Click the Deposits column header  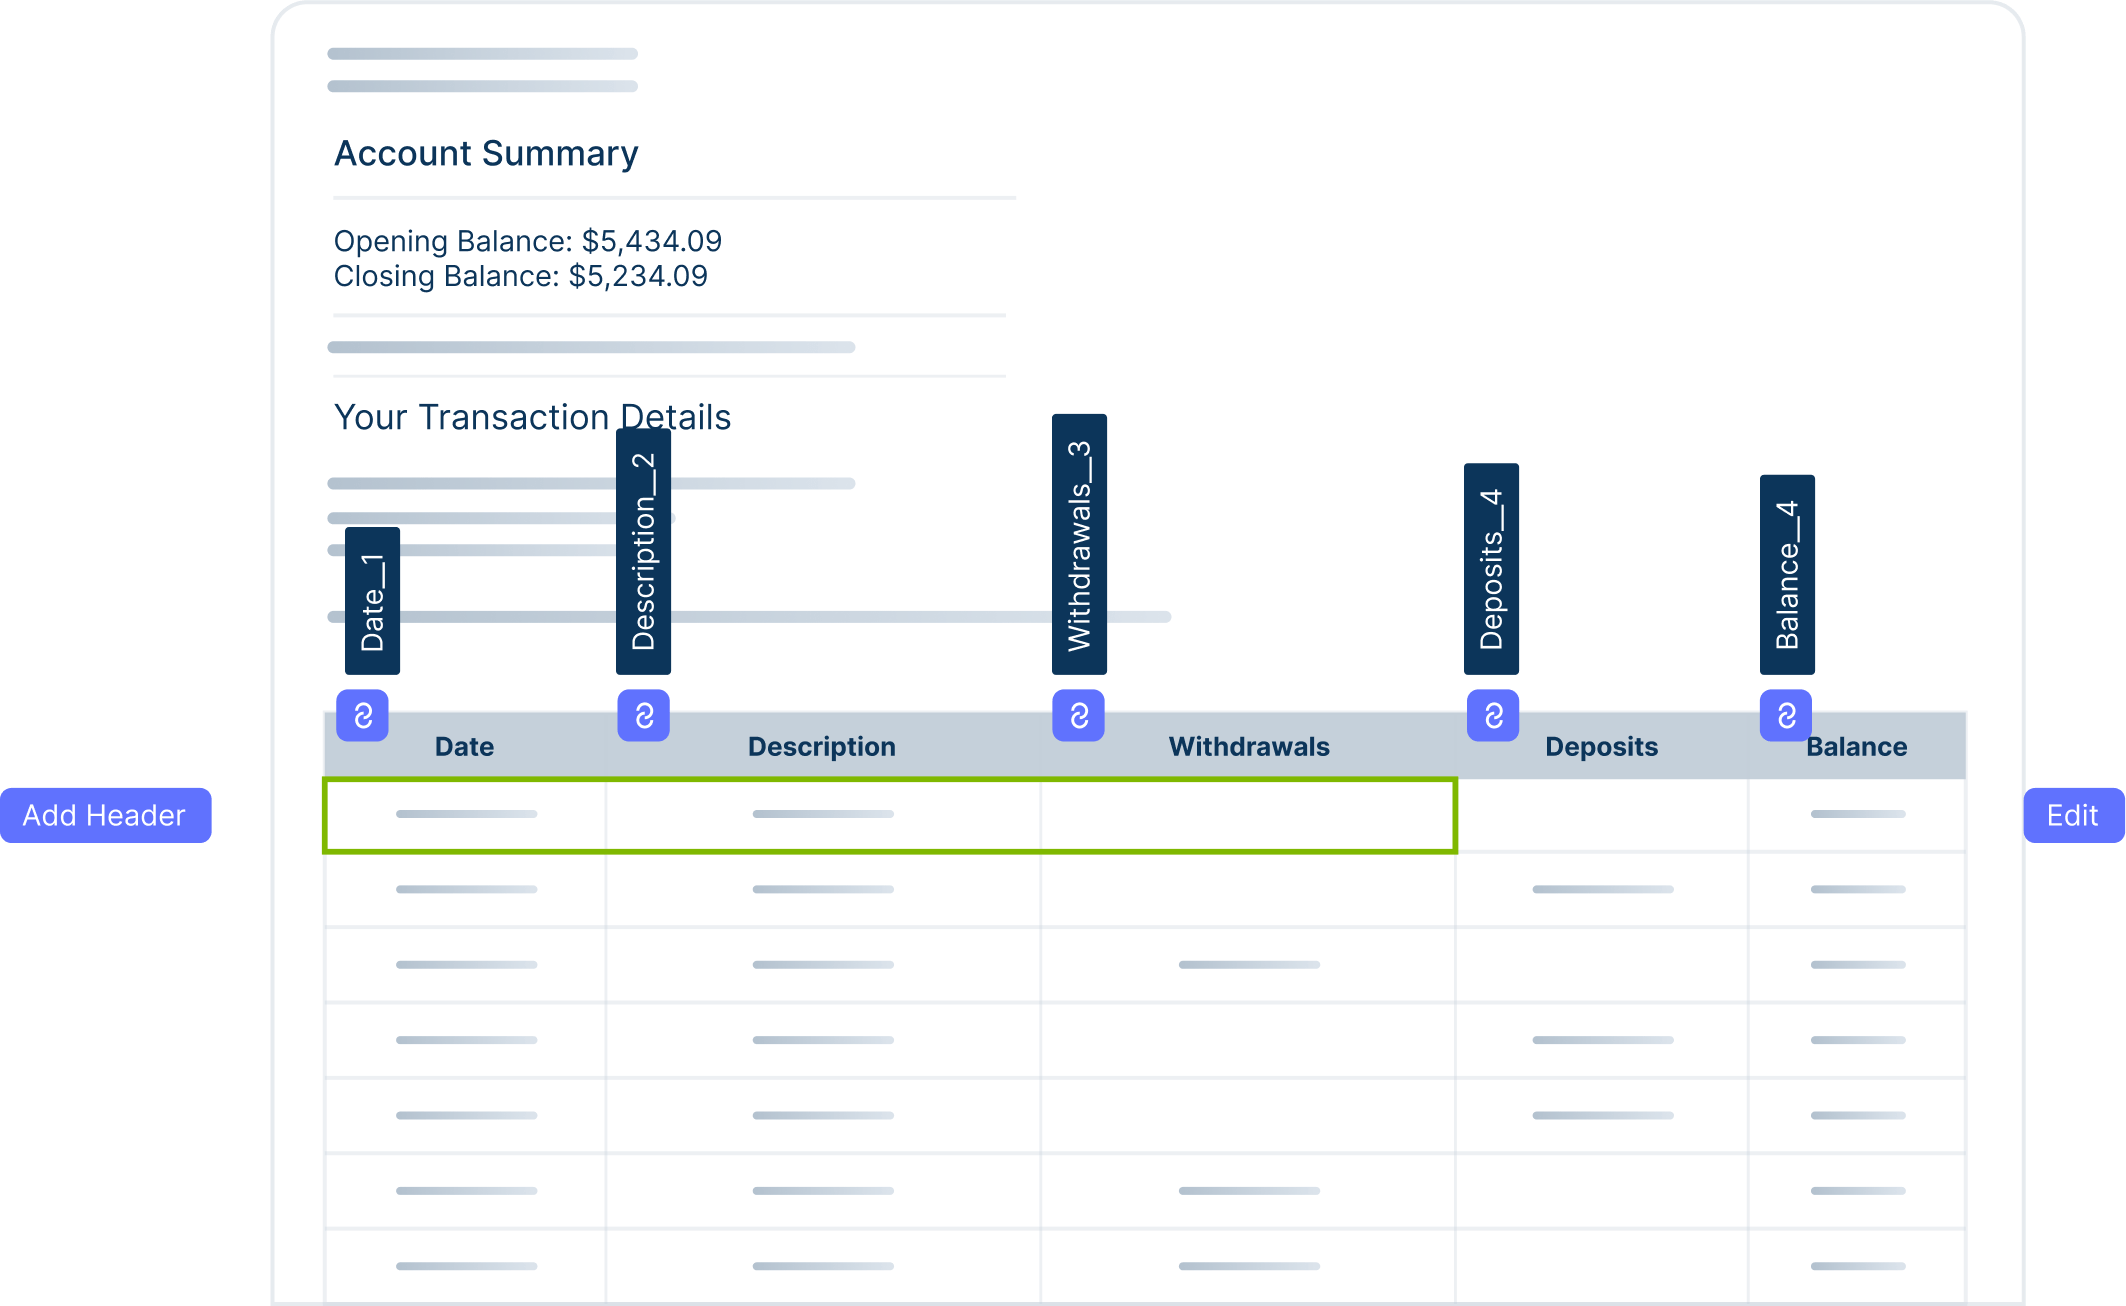[1601, 747]
